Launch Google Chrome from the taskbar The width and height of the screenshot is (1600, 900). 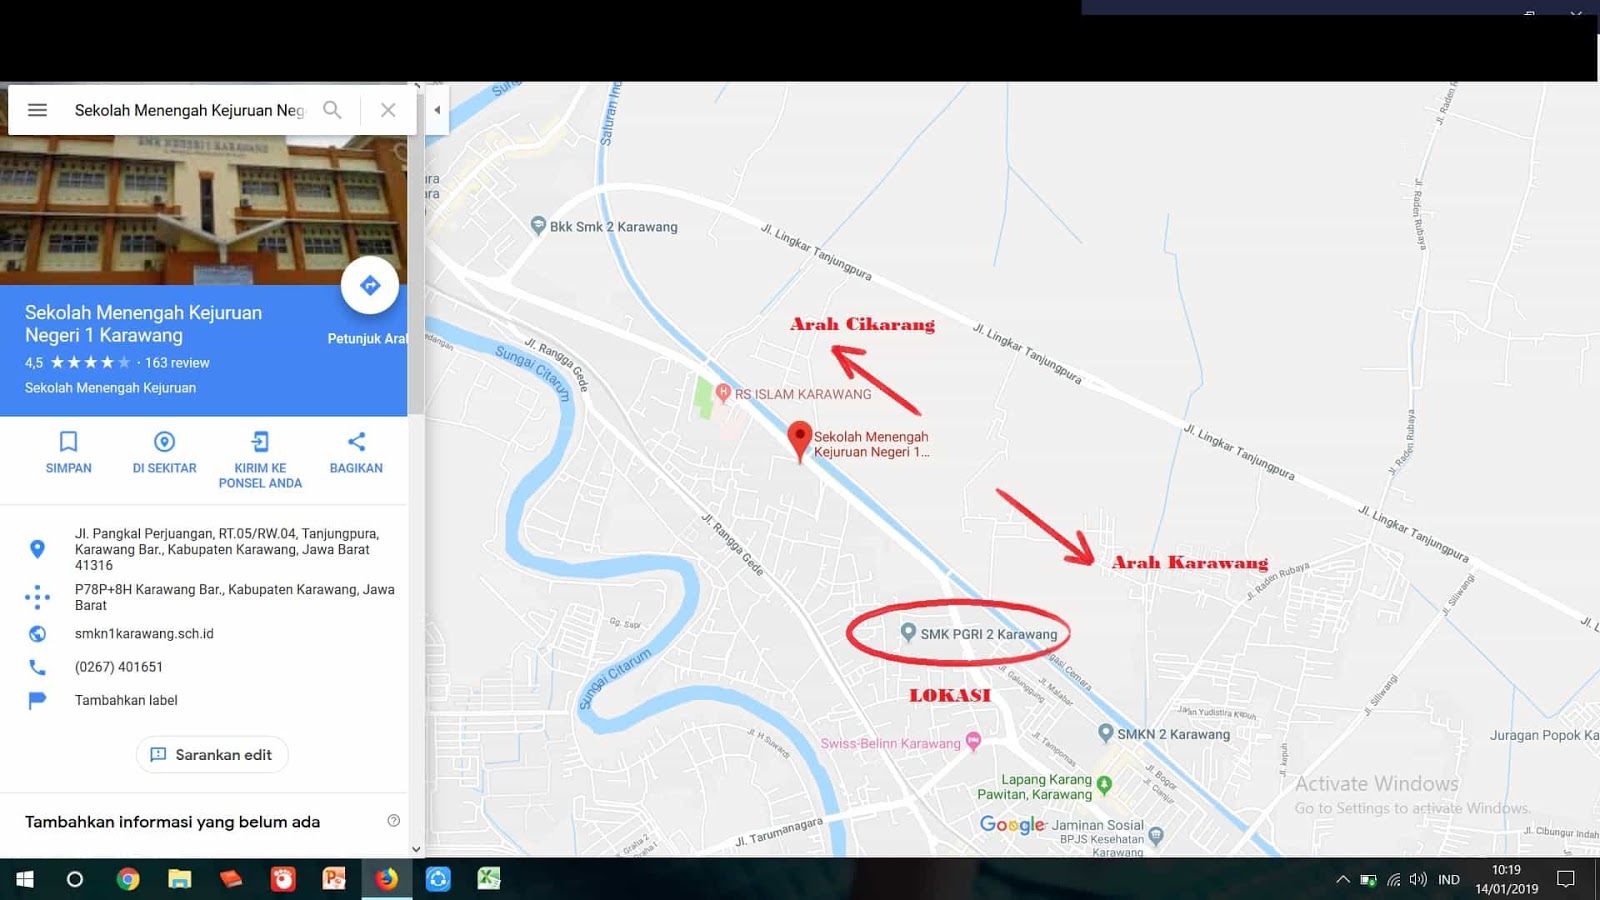128,879
